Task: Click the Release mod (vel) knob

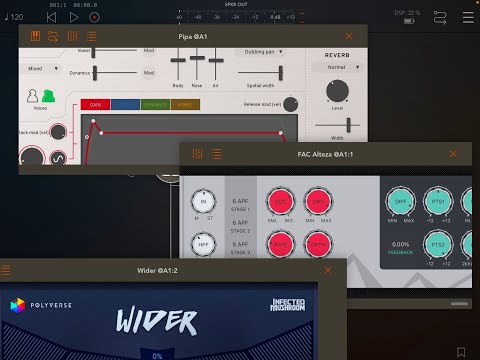Action: click(x=291, y=105)
